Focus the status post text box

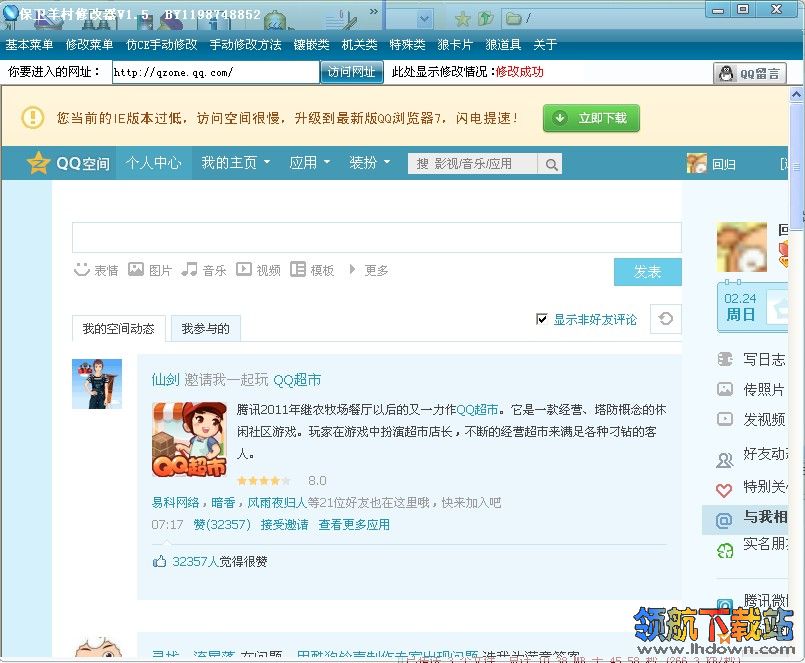click(377, 237)
